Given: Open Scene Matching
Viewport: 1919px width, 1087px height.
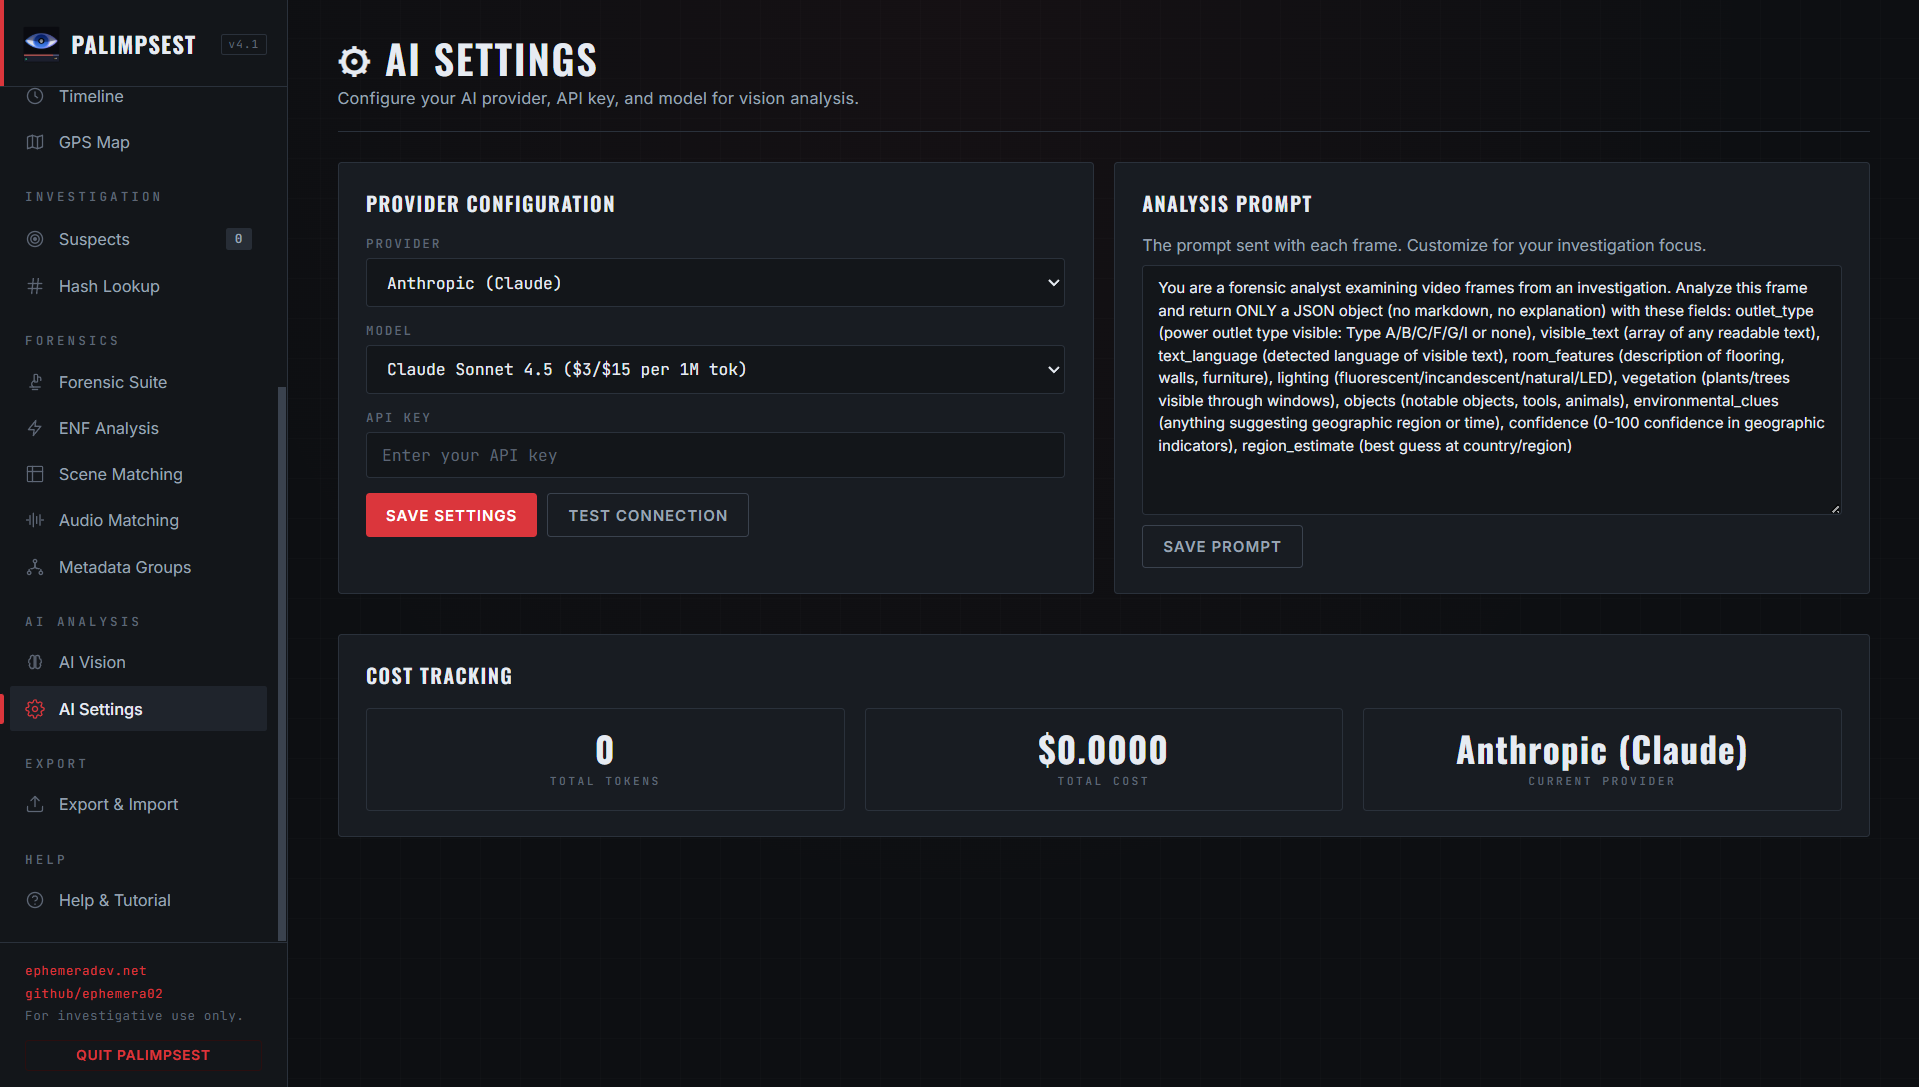Looking at the screenshot, I should [138, 474].
